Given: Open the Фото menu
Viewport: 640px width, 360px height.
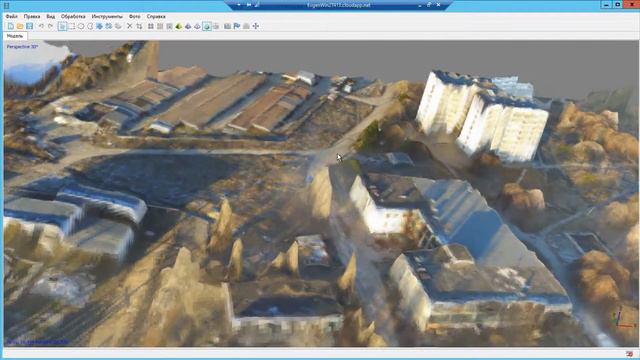Looking at the screenshot, I should coord(134,16).
